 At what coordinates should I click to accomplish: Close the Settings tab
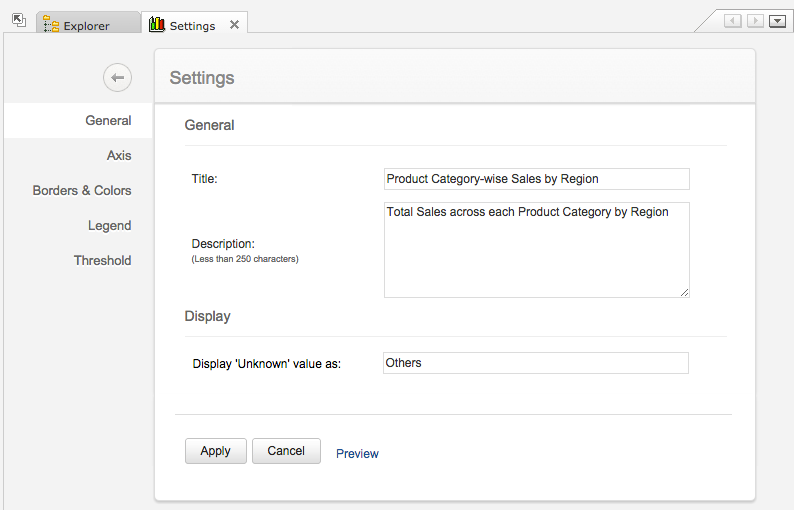(234, 24)
